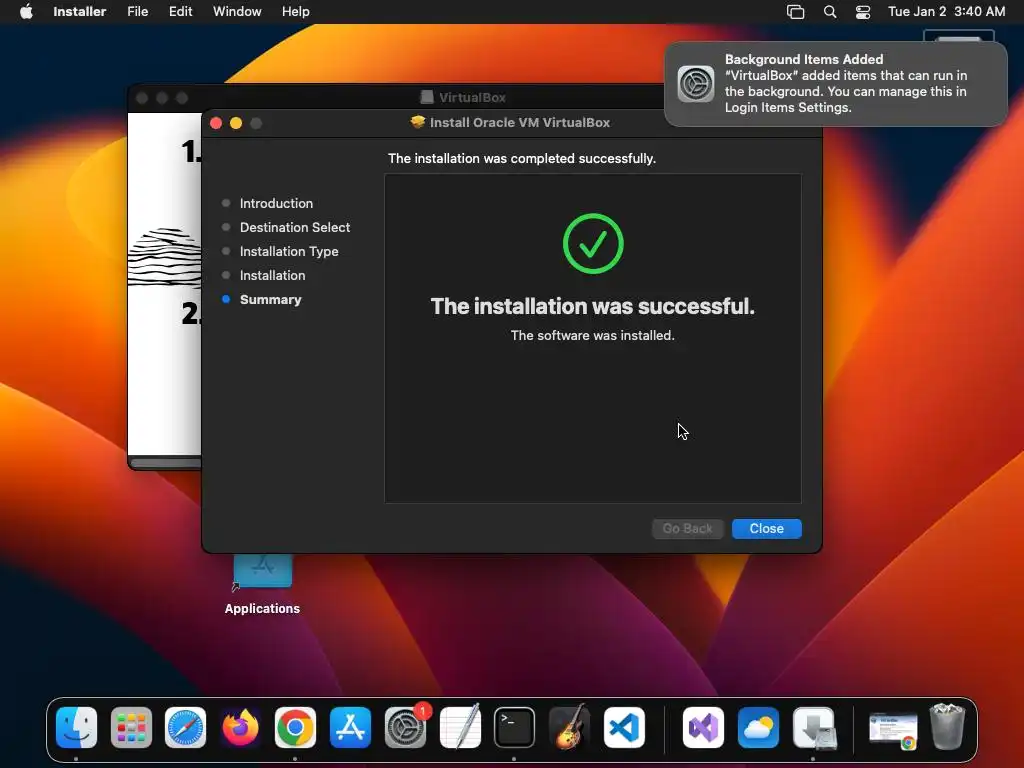
Task: Open the Edit menu
Action: point(180,11)
